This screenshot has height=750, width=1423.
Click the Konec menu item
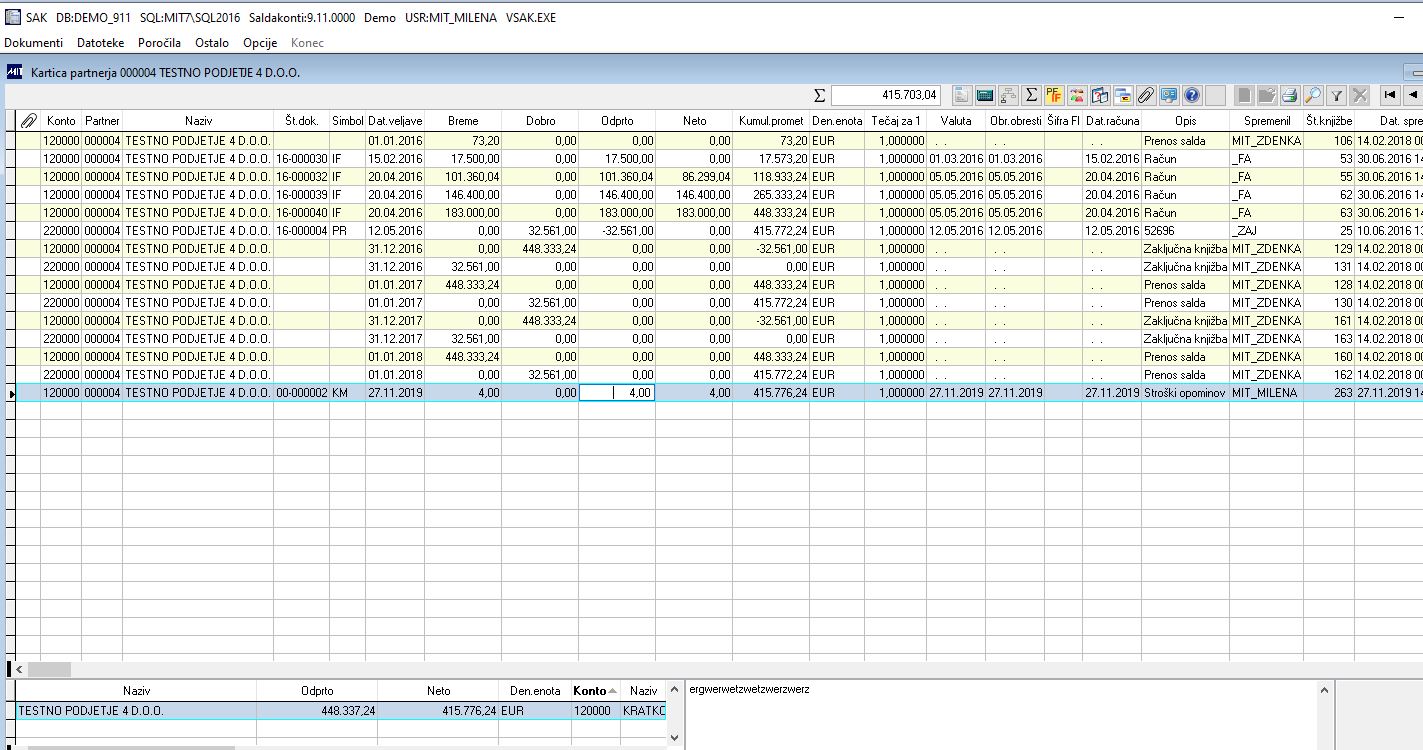307,43
